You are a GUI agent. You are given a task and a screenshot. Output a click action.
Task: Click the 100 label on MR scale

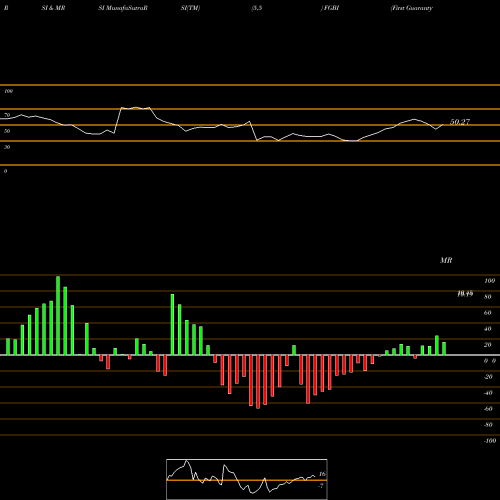[490, 281]
